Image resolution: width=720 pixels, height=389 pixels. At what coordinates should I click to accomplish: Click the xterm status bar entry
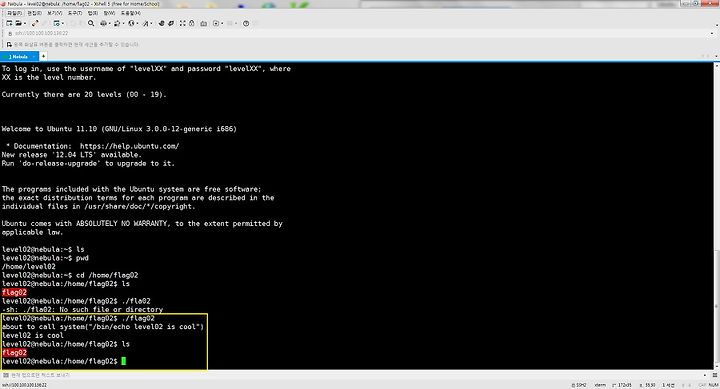pos(600,385)
